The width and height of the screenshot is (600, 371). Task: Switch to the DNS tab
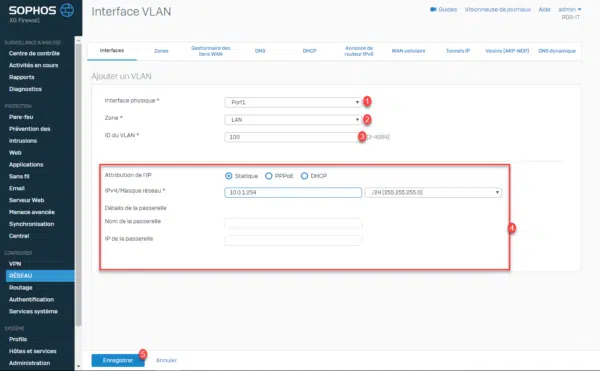[x=260, y=51]
